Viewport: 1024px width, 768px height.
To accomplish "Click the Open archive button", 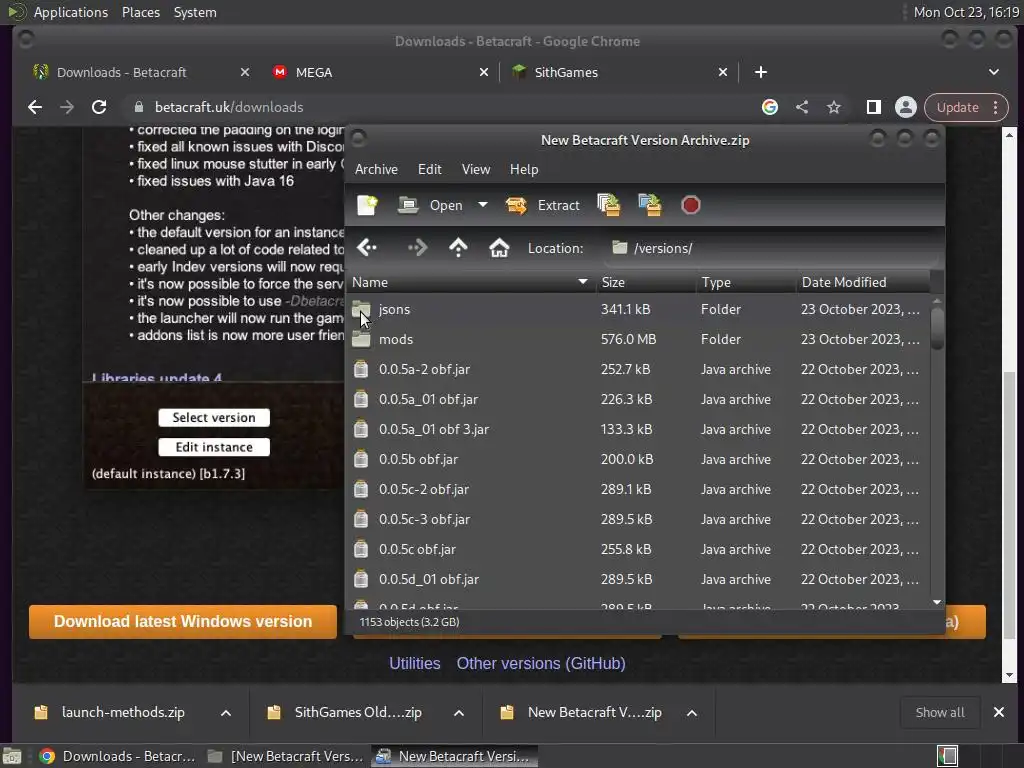I will tap(430, 205).
